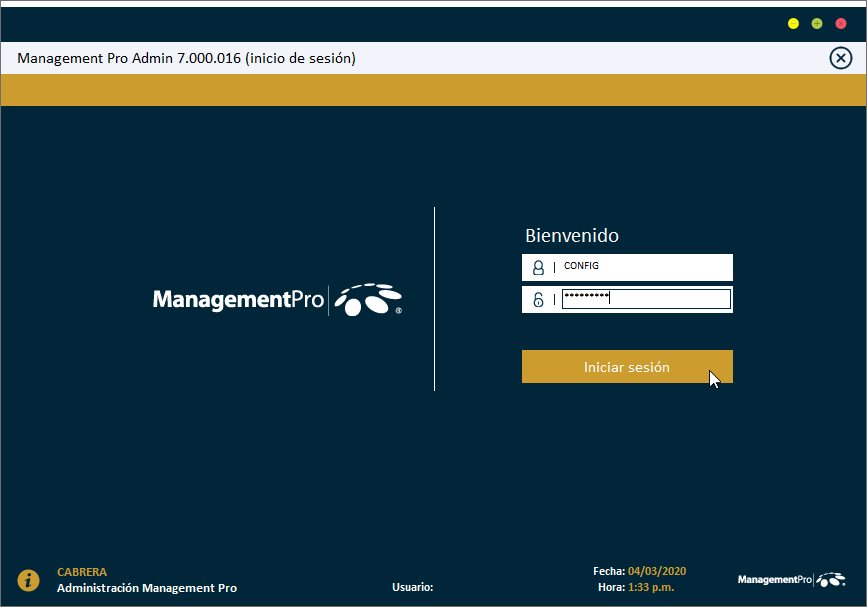Image resolution: width=867 pixels, height=607 pixels.
Task: Click the ManagementPro logo in footer corner
Action: (791, 579)
